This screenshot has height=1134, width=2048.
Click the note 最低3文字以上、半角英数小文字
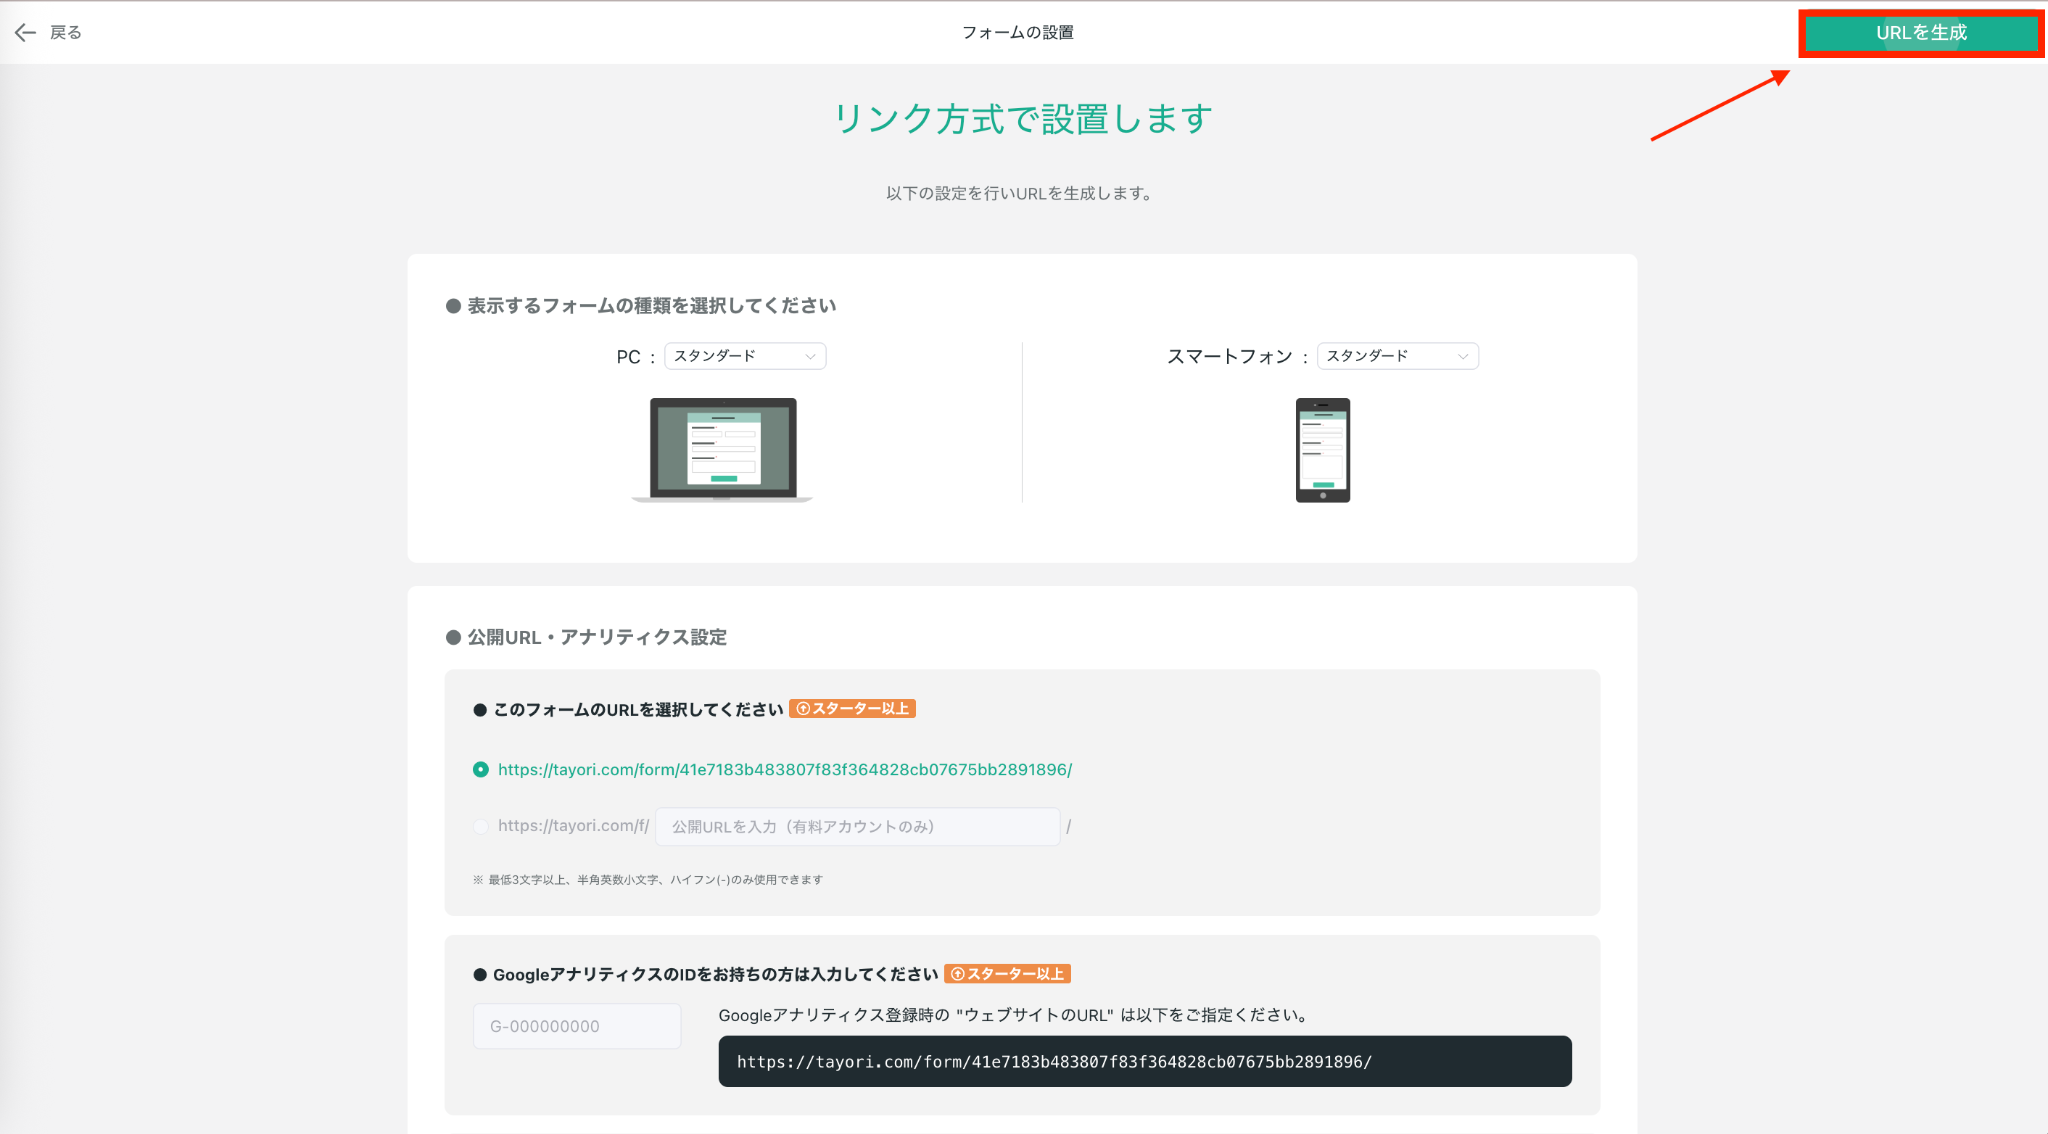[x=648, y=880]
